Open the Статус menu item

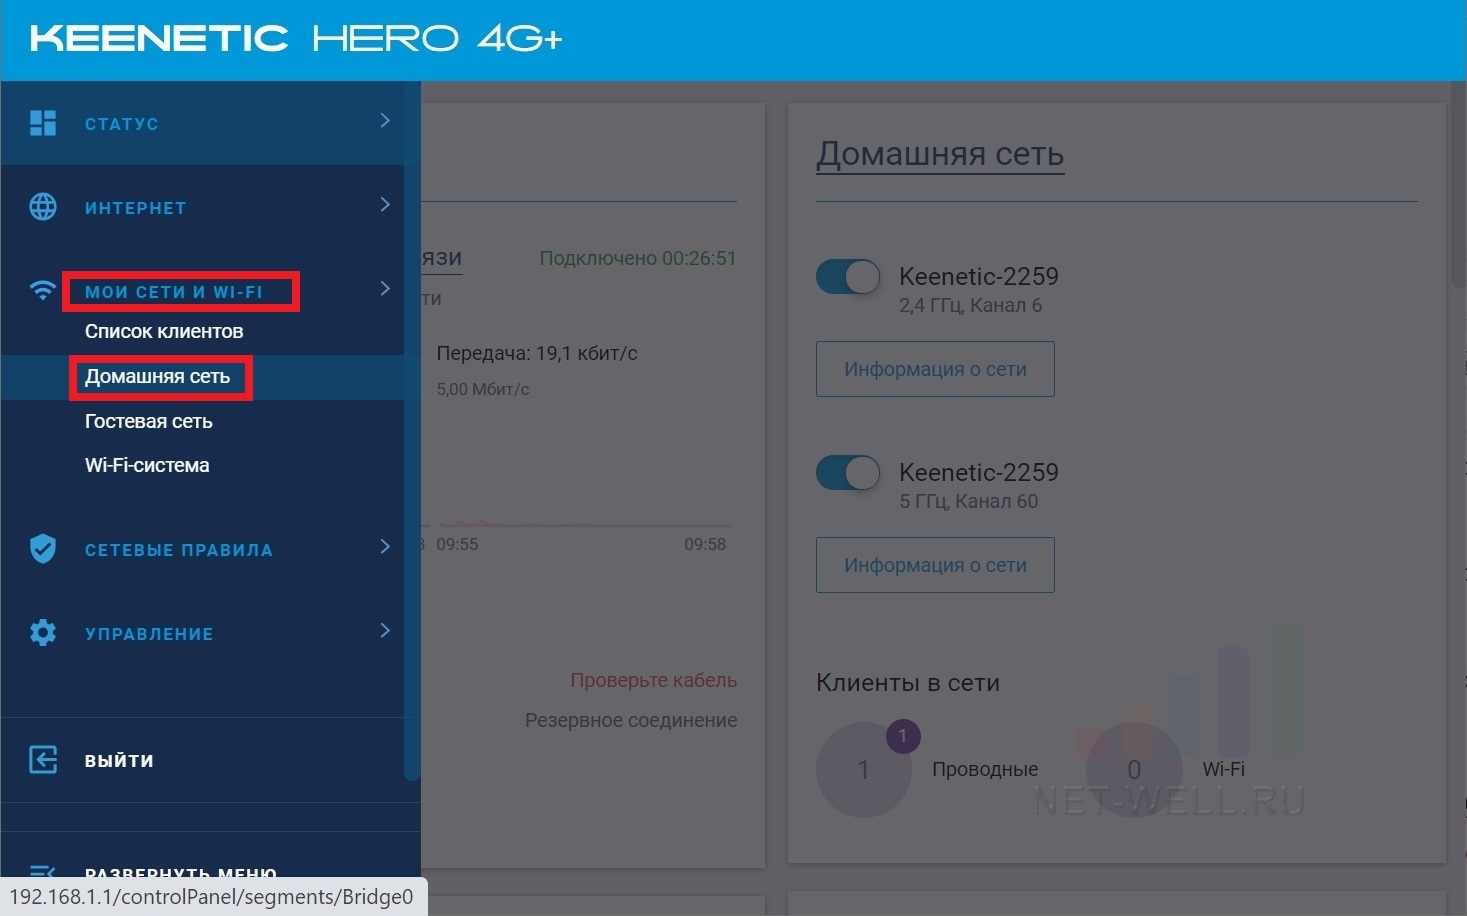[x=122, y=124]
